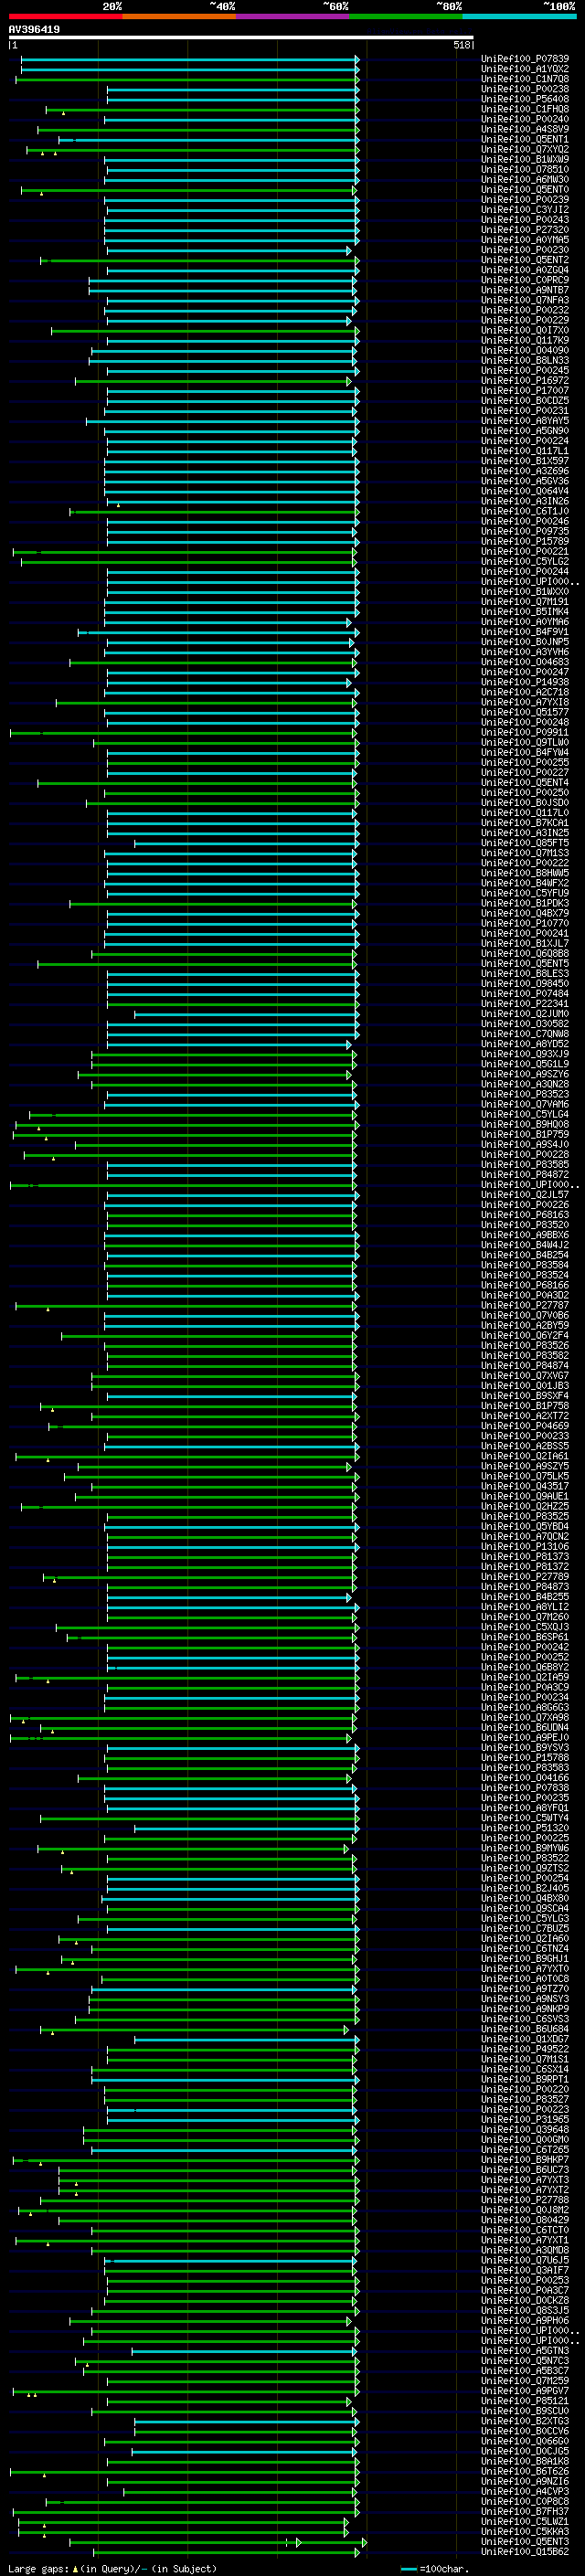Select the green UniRef100_Q5ENT0 alignment bar
Viewport: 585px width, 2576px height.
[188, 190]
